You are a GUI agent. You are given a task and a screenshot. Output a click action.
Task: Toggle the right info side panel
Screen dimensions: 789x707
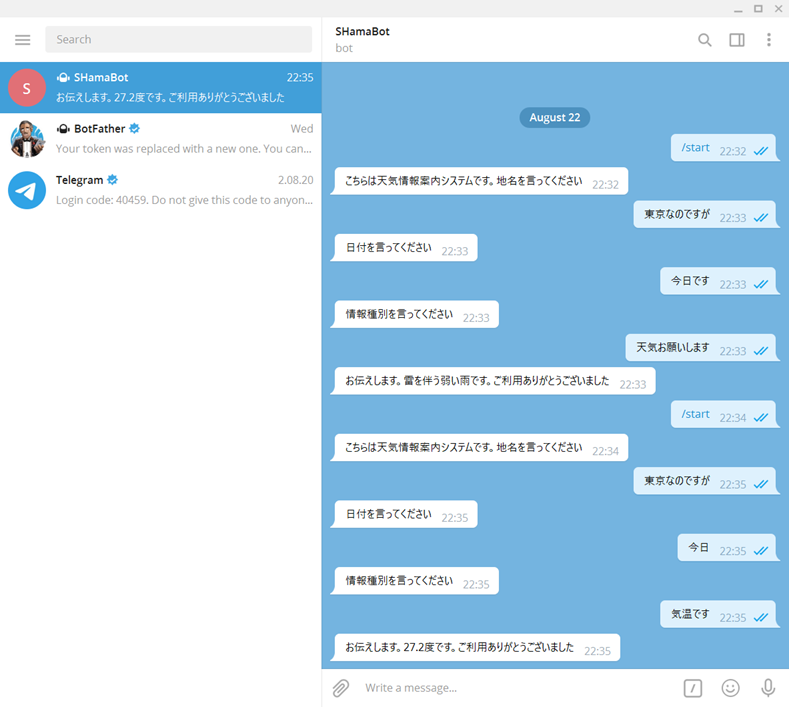pyautogui.click(x=737, y=40)
